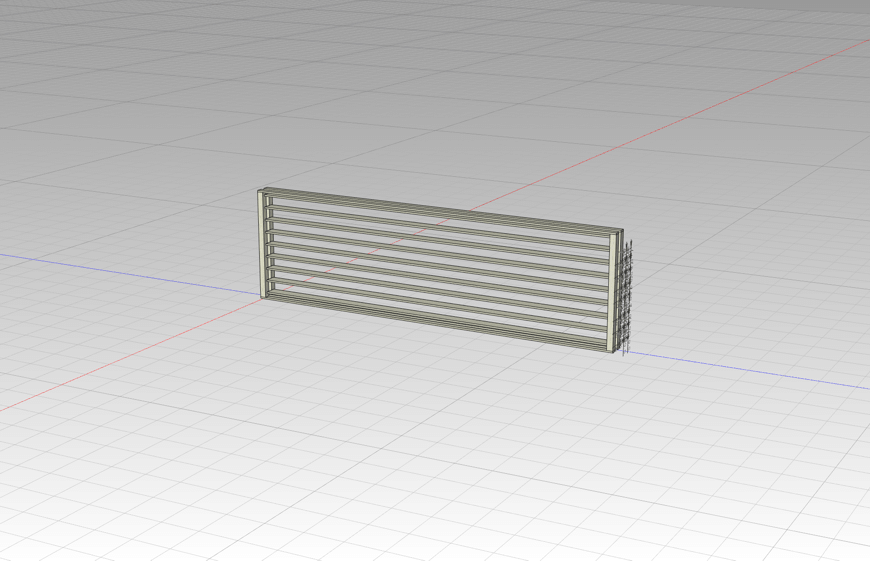Select the left vertical post of the frame
The image size is (870, 561).
tap(261, 244)
